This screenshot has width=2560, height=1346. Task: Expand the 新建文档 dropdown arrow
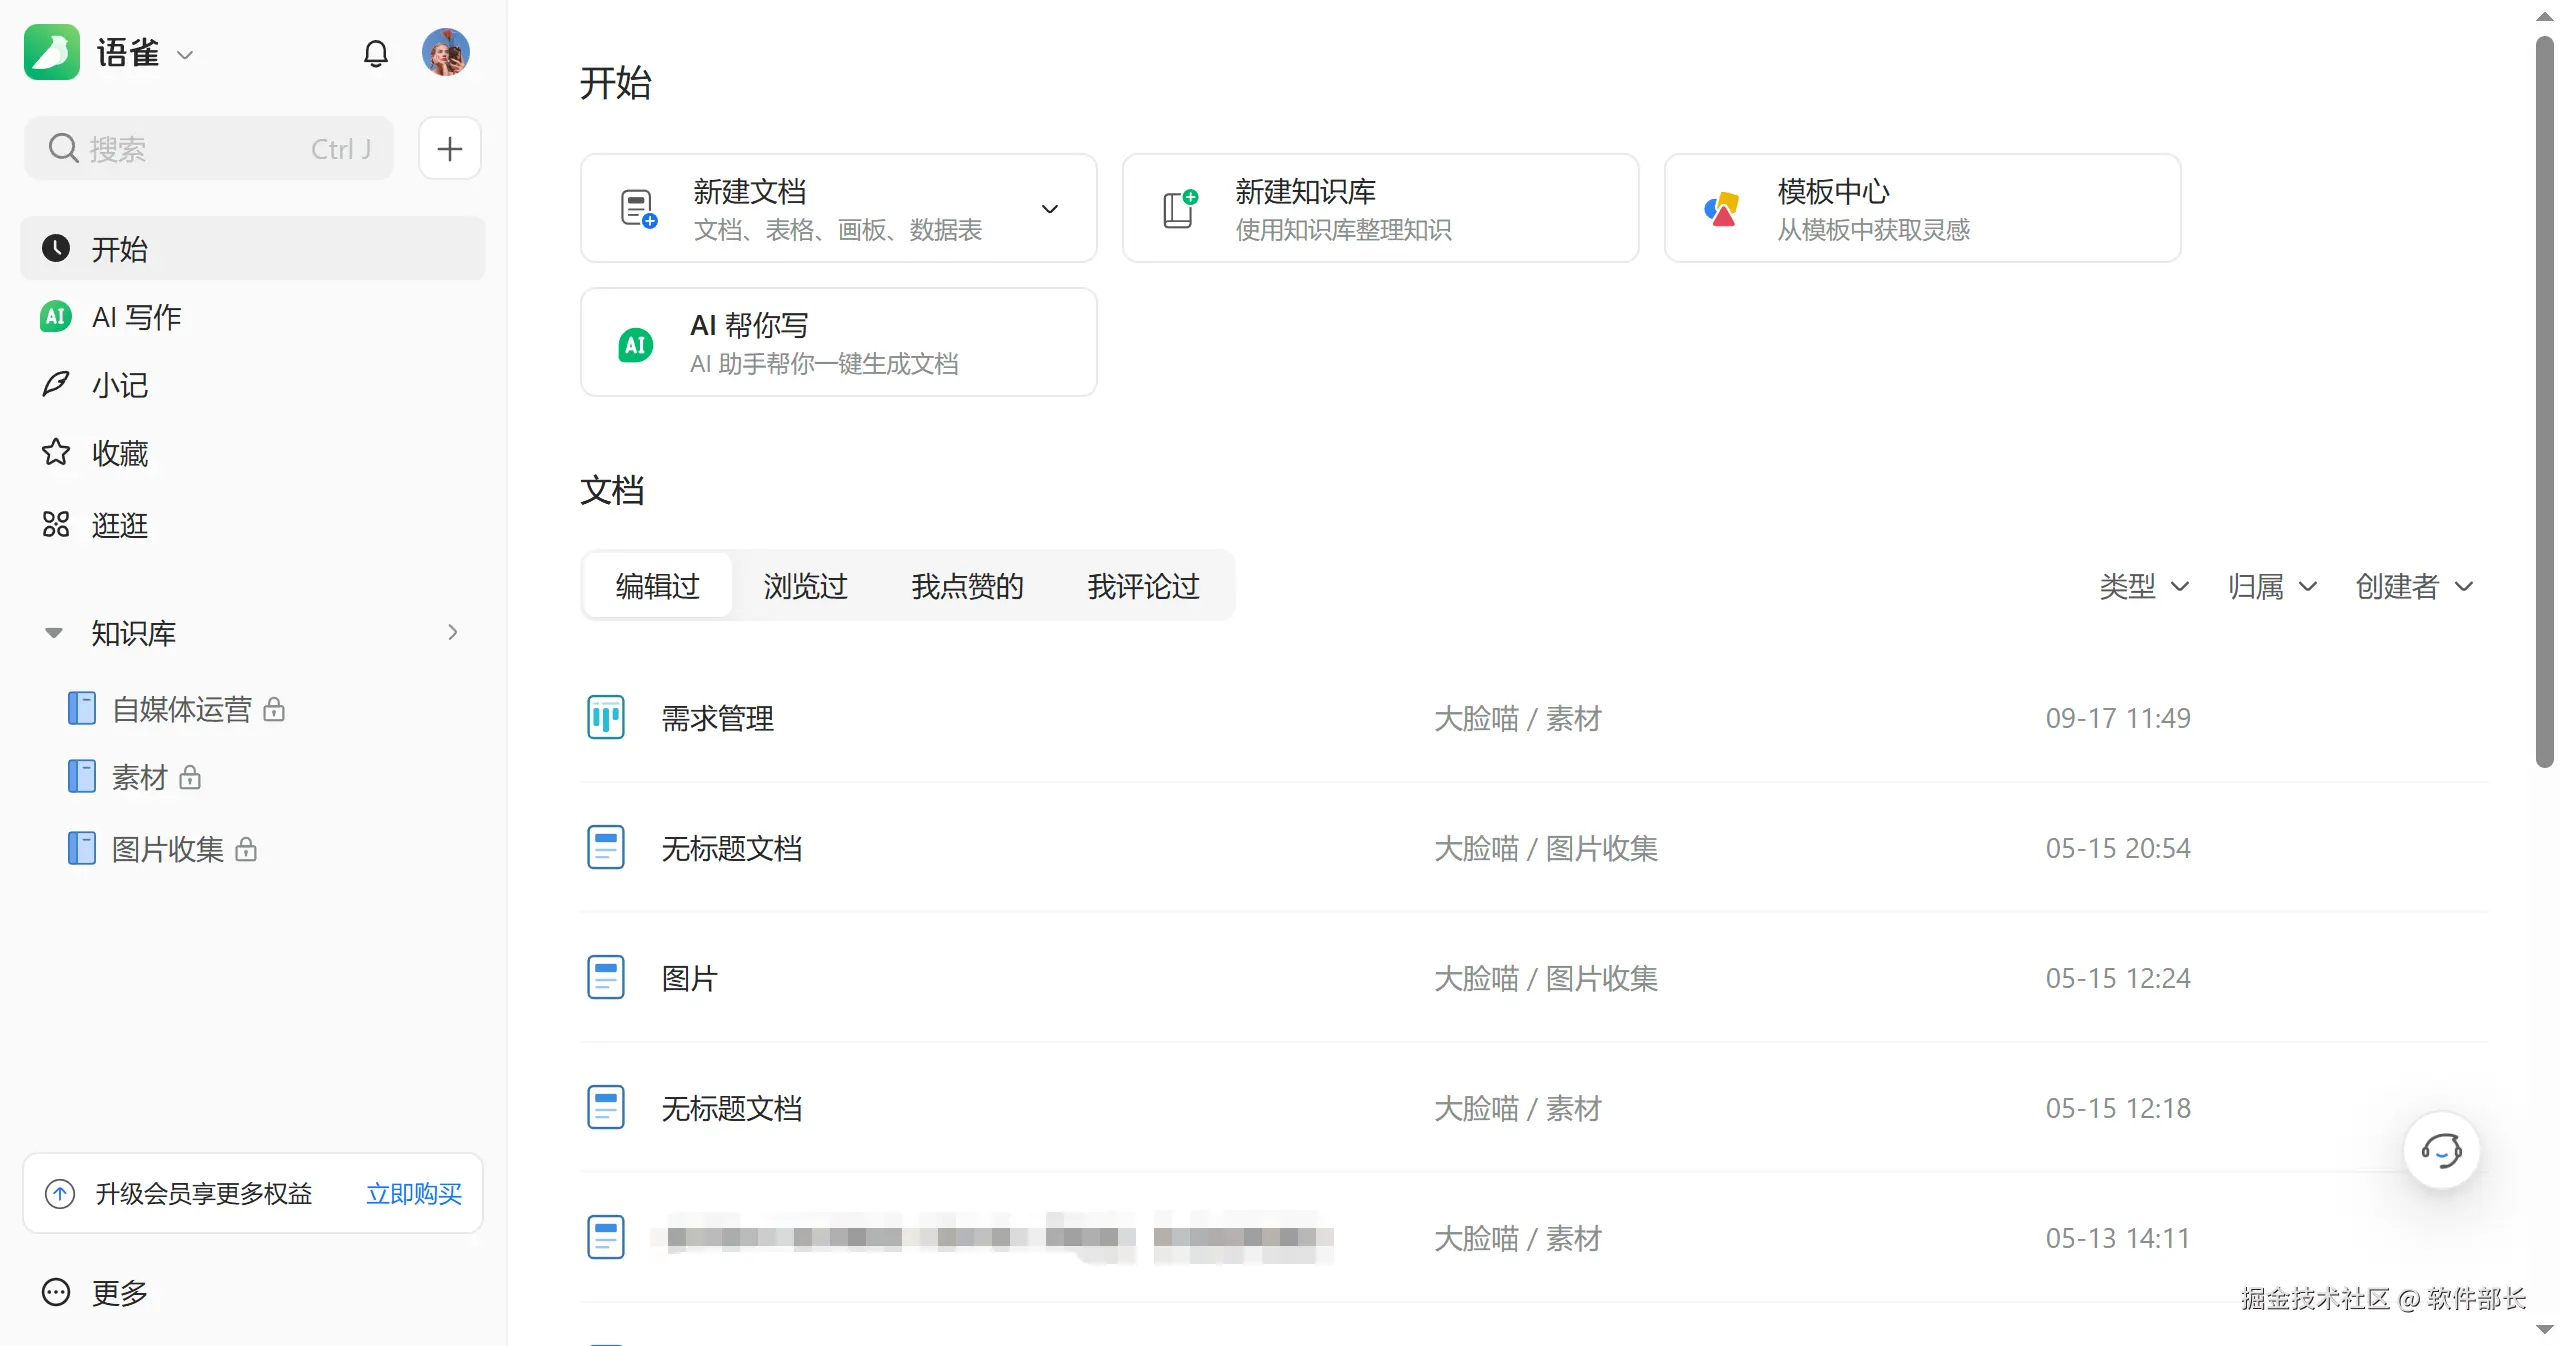1049,209
